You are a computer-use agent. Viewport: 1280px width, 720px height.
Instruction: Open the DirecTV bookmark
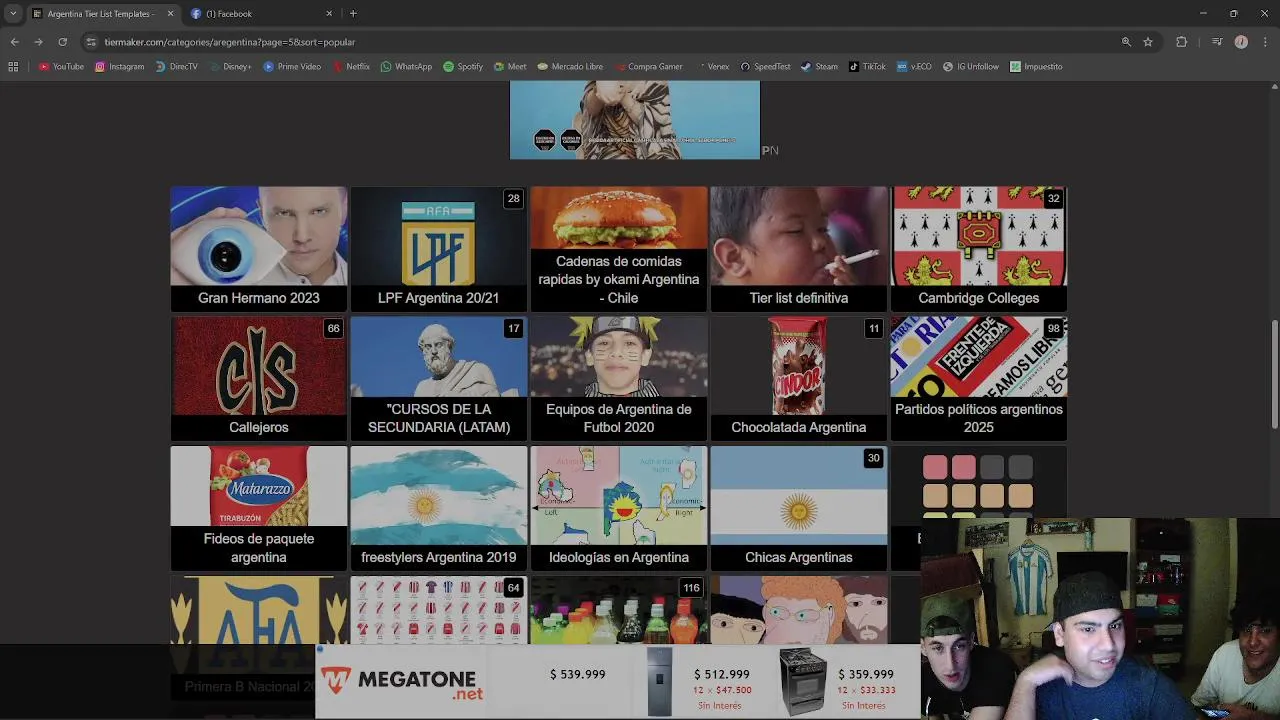click(176, 67)
